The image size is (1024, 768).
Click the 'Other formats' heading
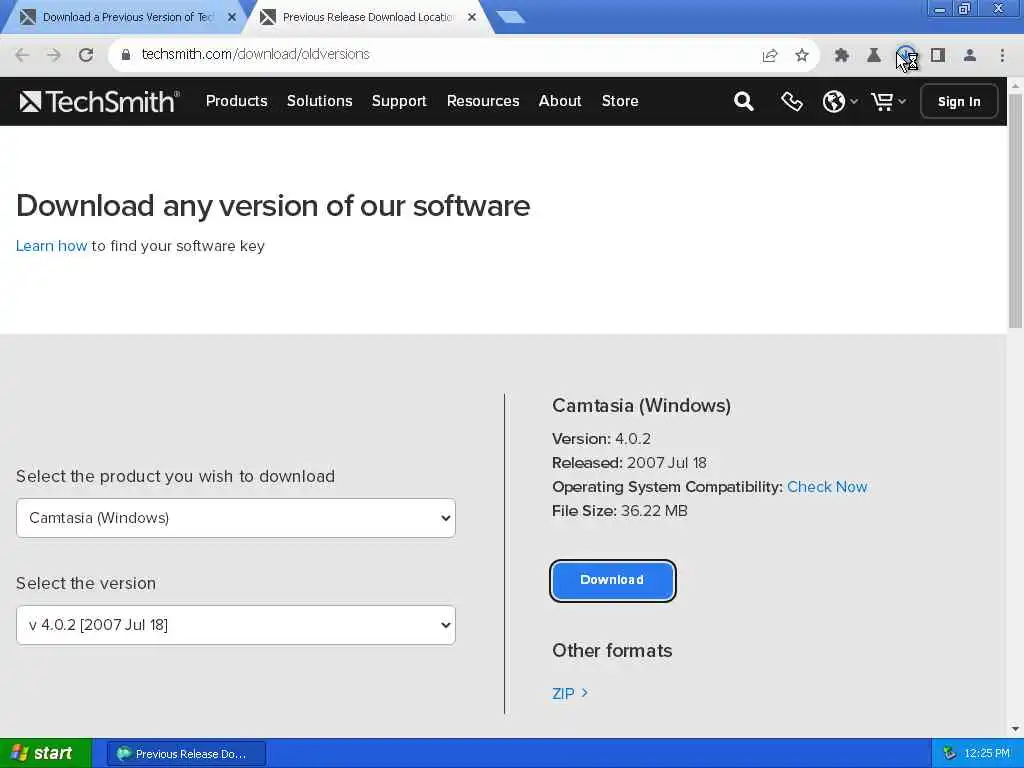[612, 651]
